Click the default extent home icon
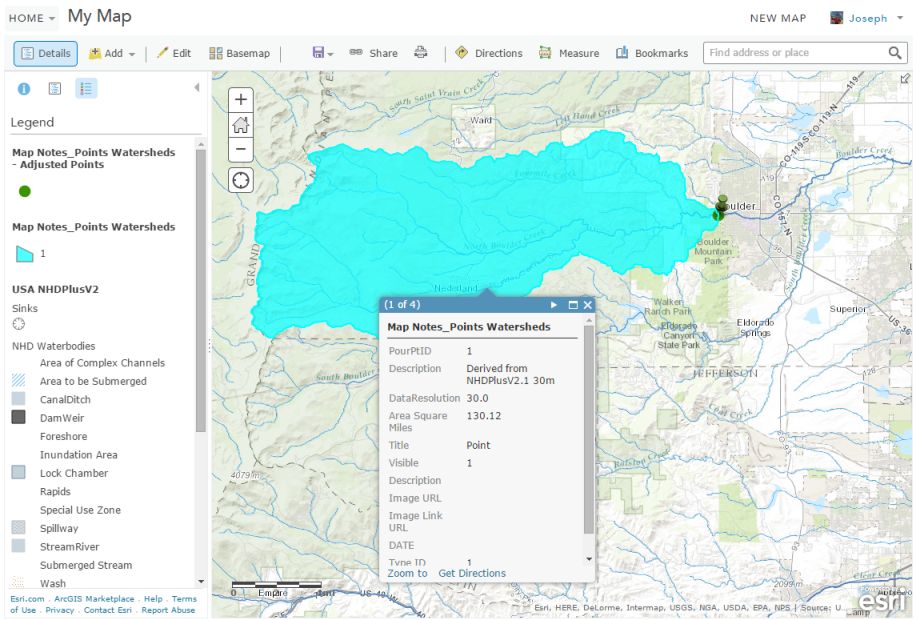 (x=241, y=125)
